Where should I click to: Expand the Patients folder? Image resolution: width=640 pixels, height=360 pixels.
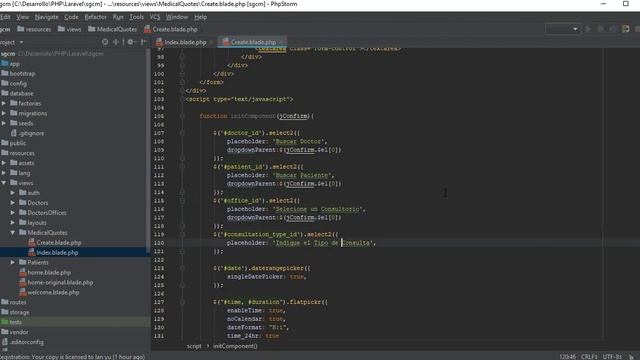[x=13, y=262]
